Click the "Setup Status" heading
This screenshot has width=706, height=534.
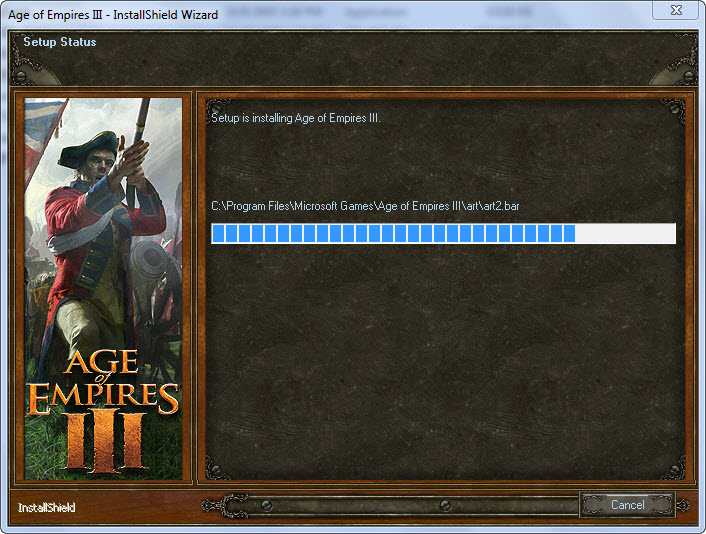click(60, 42)
